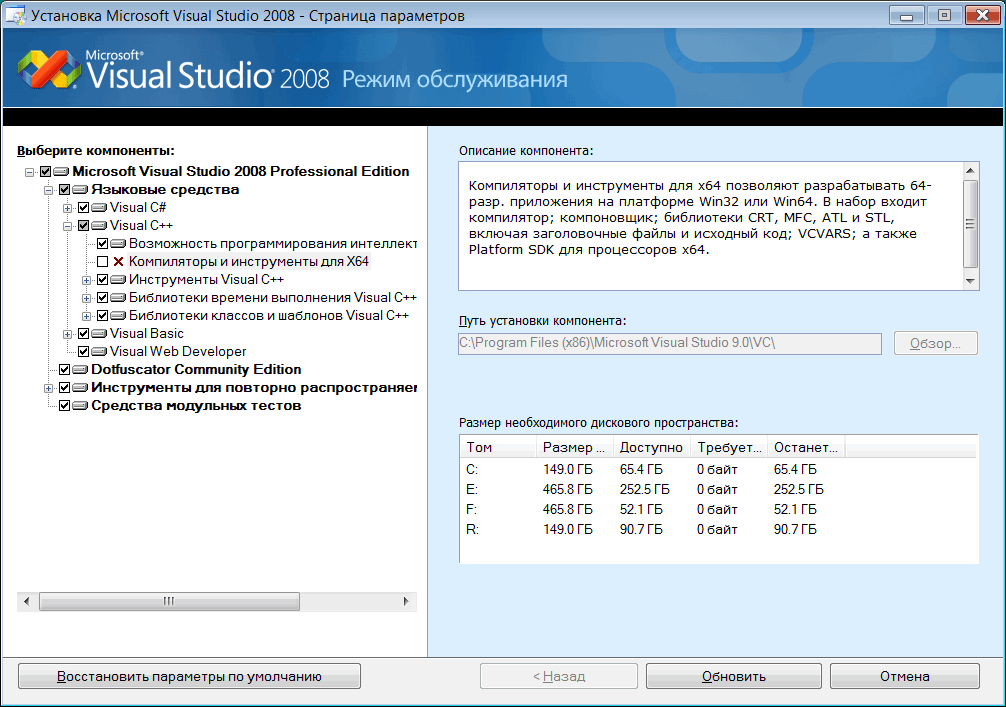Click the Обновить button
Viewport: 1006px width, 707px height.
click(734, 676)
